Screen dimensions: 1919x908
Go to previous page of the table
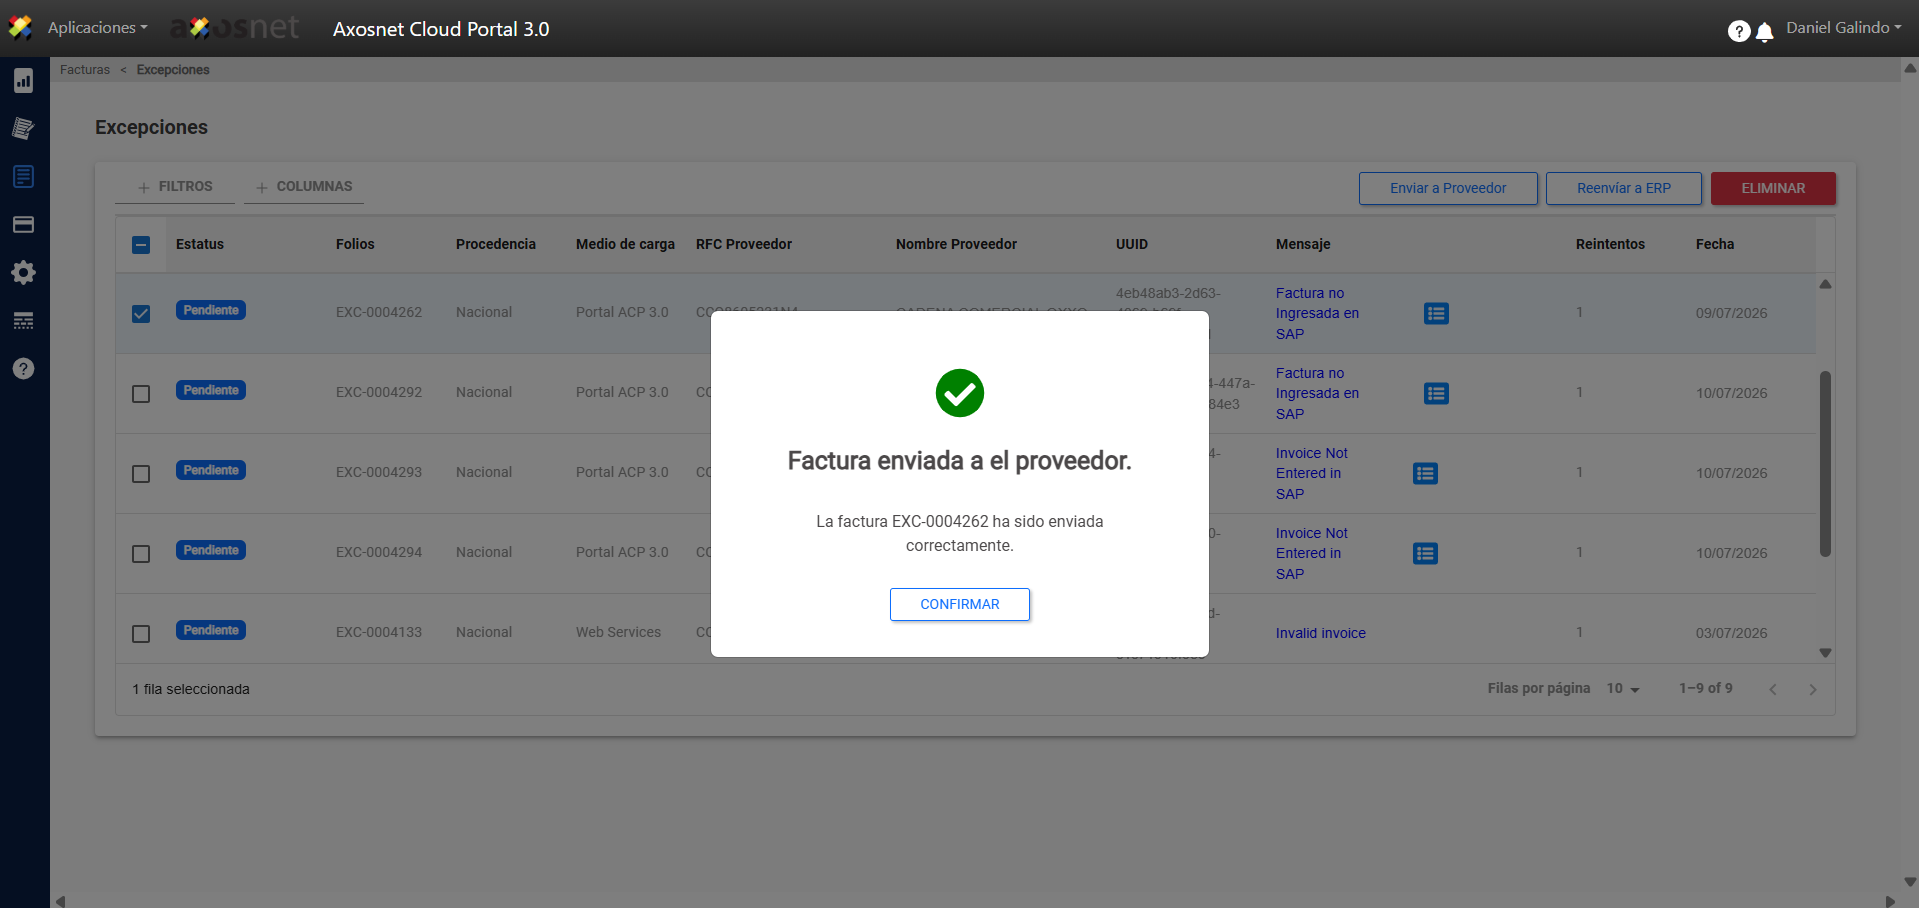[1773, 689]
